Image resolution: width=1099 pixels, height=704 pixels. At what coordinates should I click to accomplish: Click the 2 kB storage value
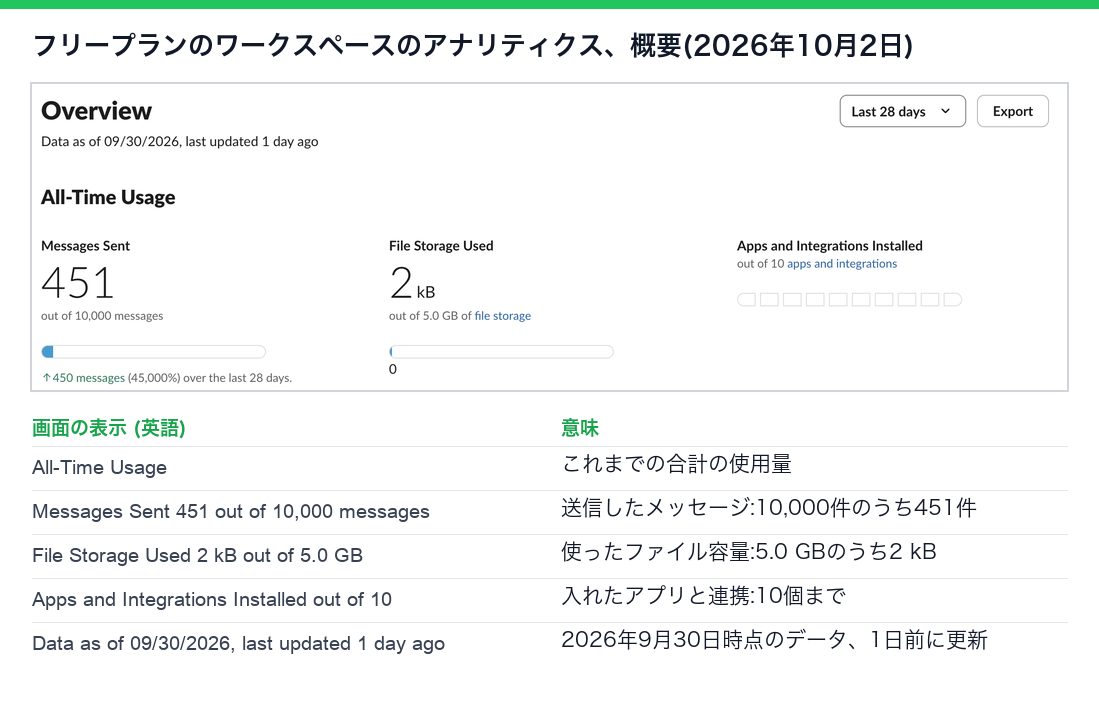(412, 283)
